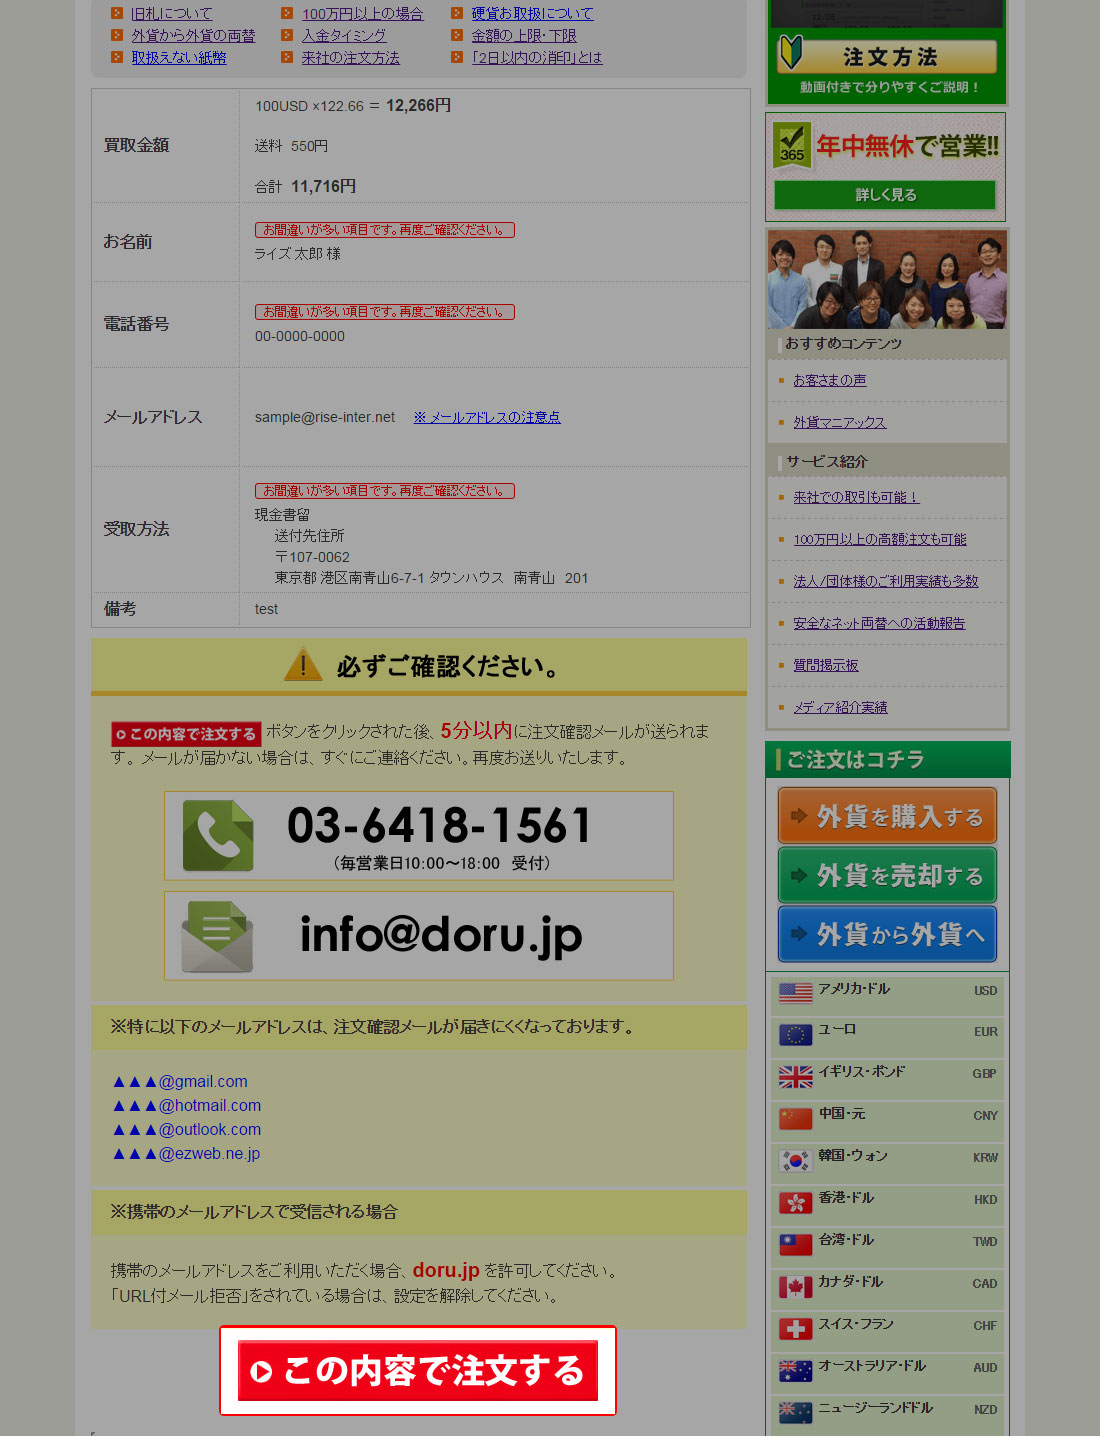This screenshot has width=1100, height=1436.
Task: Click the staff group photo thumbnail
Action: (887, 280)
